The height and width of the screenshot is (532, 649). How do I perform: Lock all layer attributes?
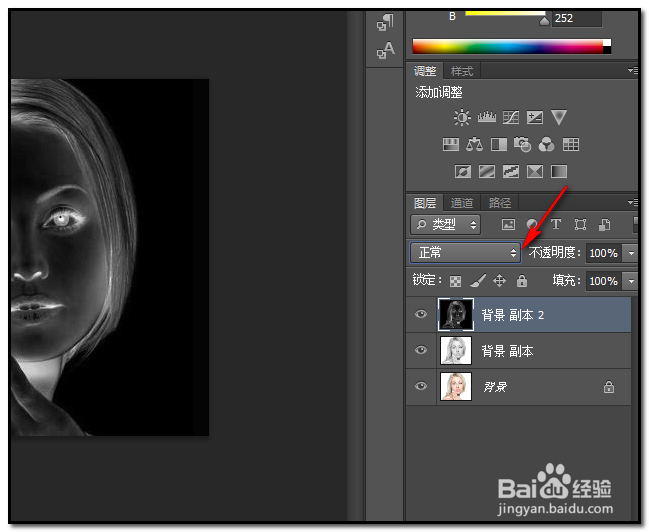[x=522, y=281]
